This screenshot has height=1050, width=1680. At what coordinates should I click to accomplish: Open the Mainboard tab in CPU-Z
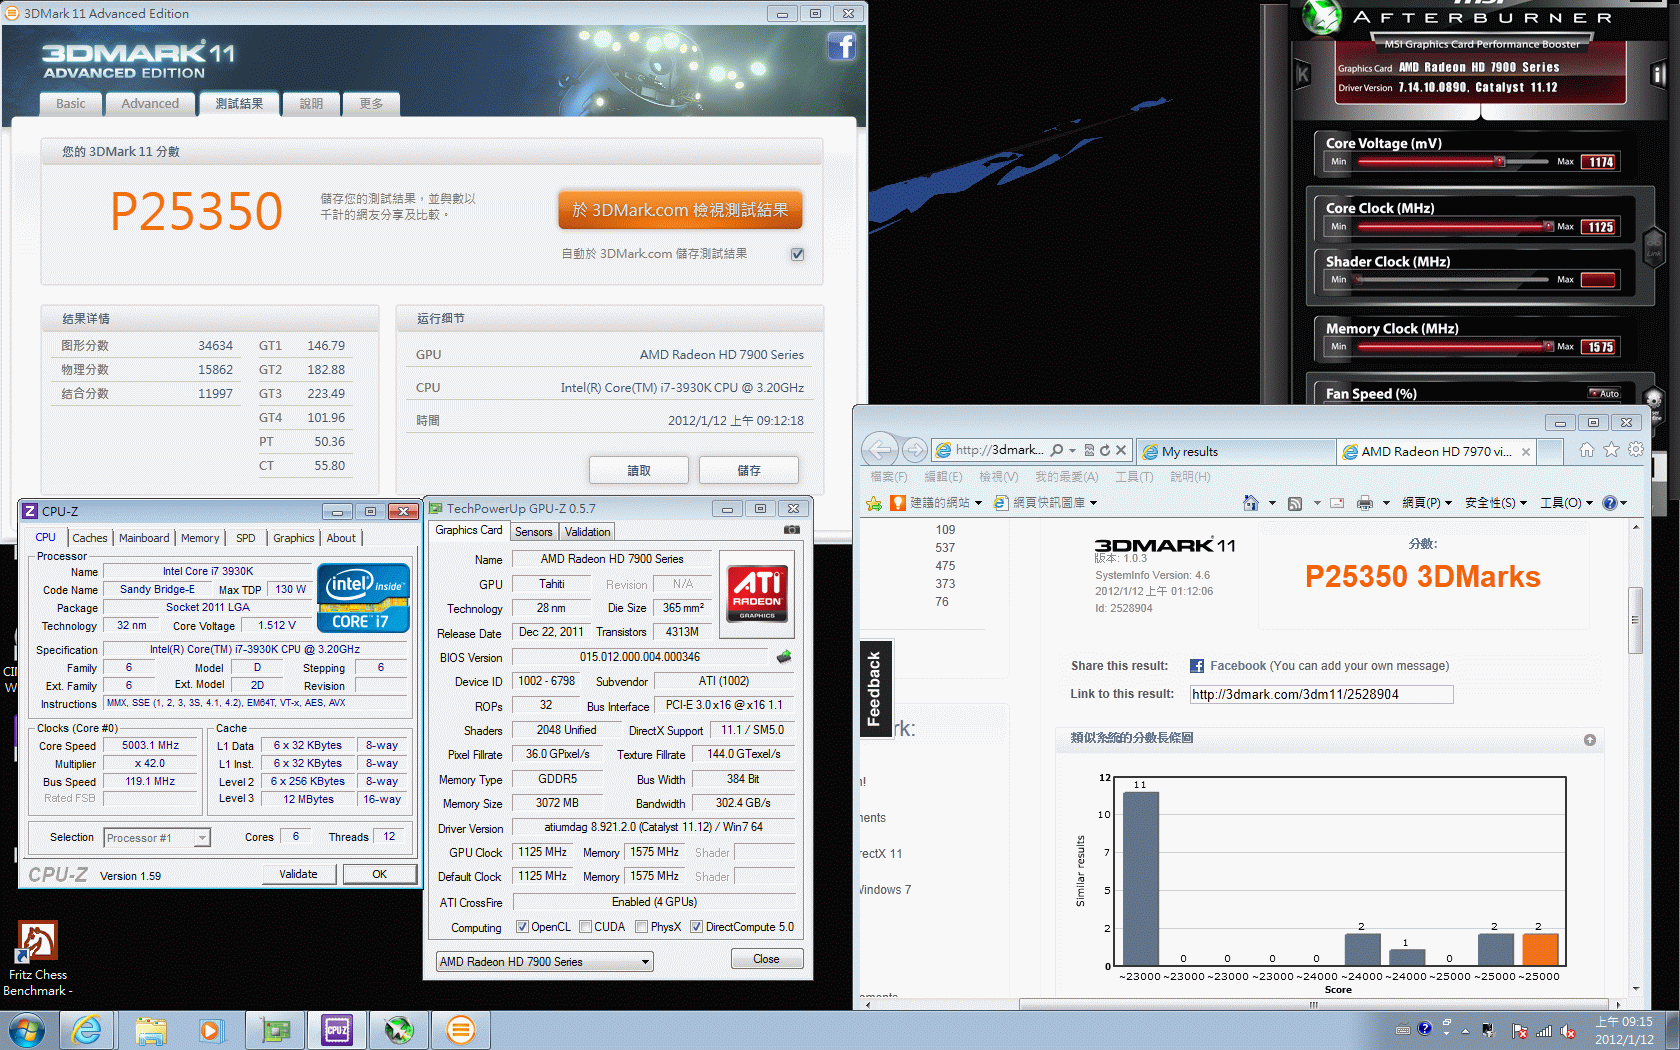144,538
